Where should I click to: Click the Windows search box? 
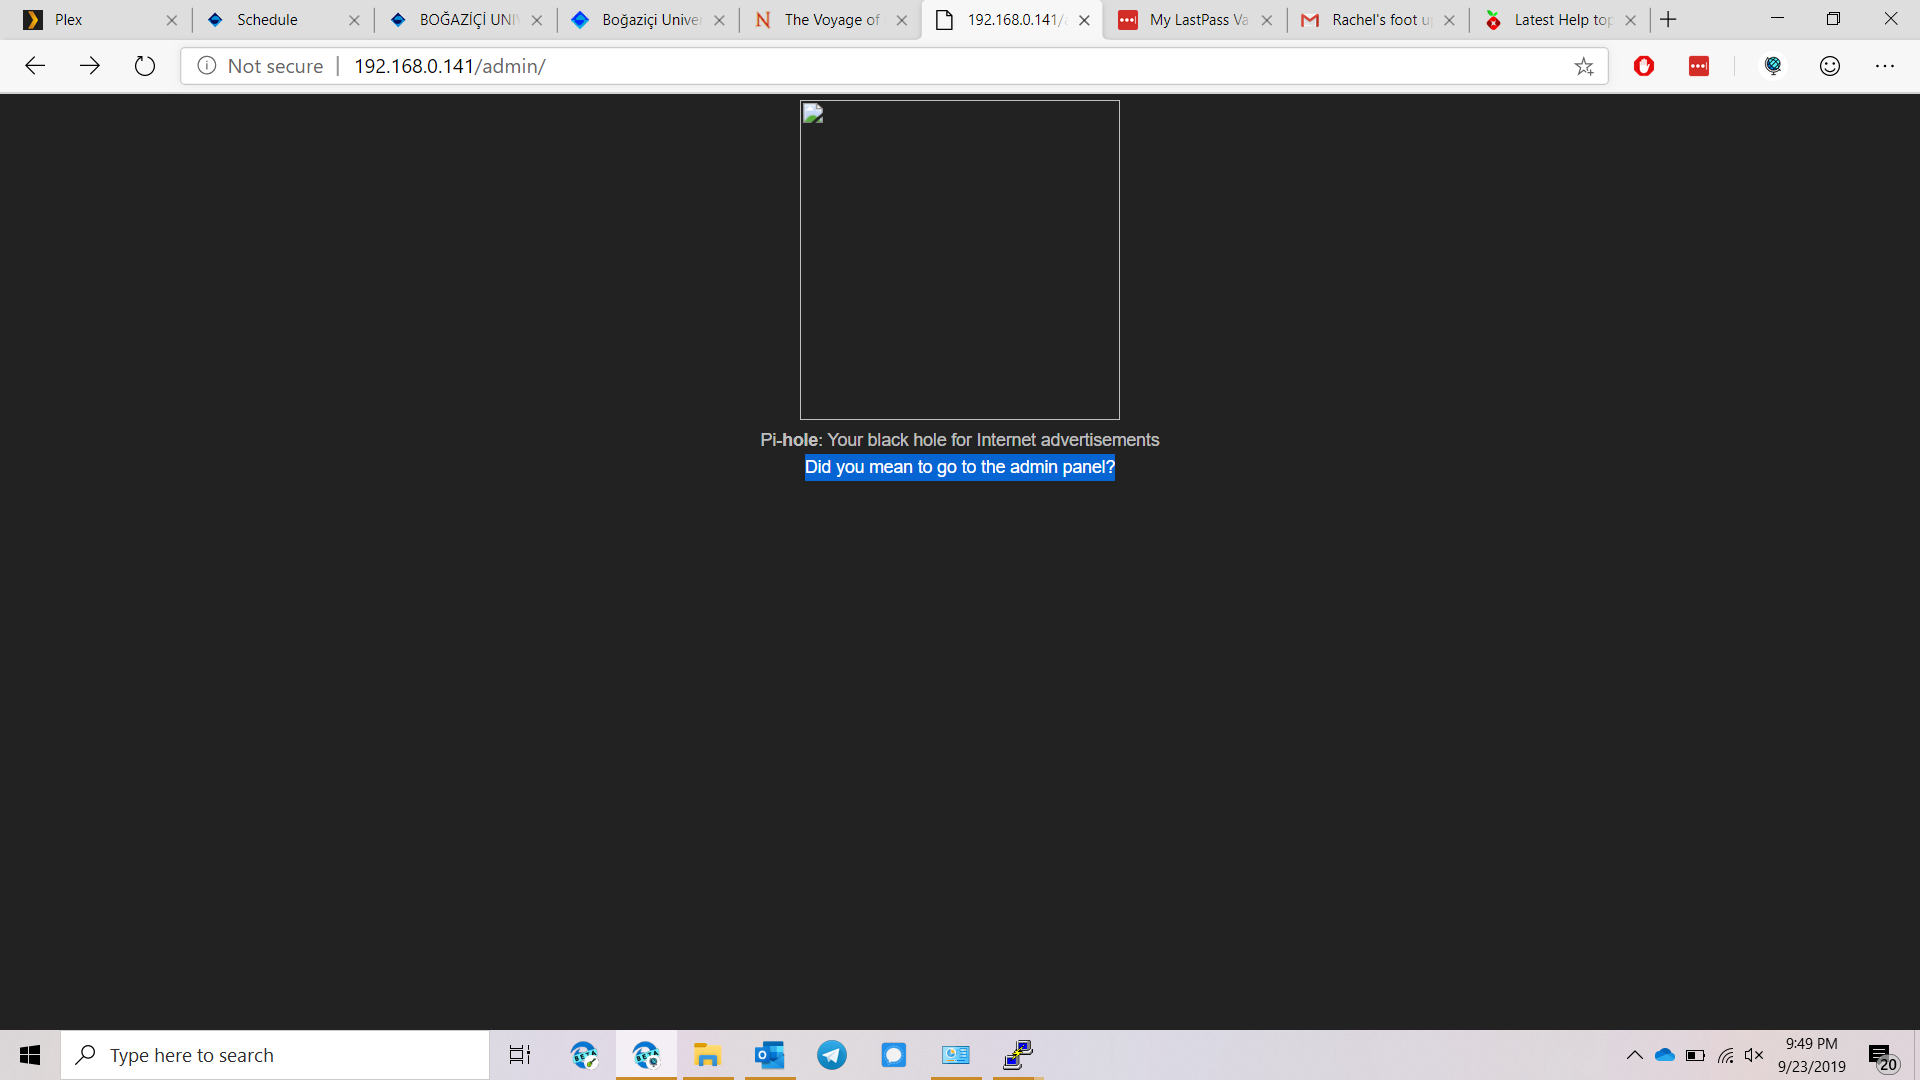[275, 1055]
